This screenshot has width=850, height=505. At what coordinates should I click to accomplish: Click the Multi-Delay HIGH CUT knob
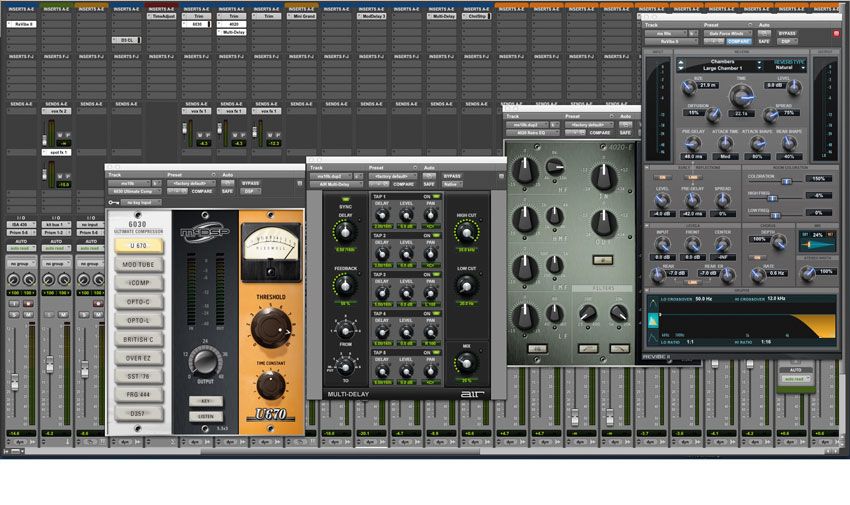pyautogui.click(x=466, y=233)
